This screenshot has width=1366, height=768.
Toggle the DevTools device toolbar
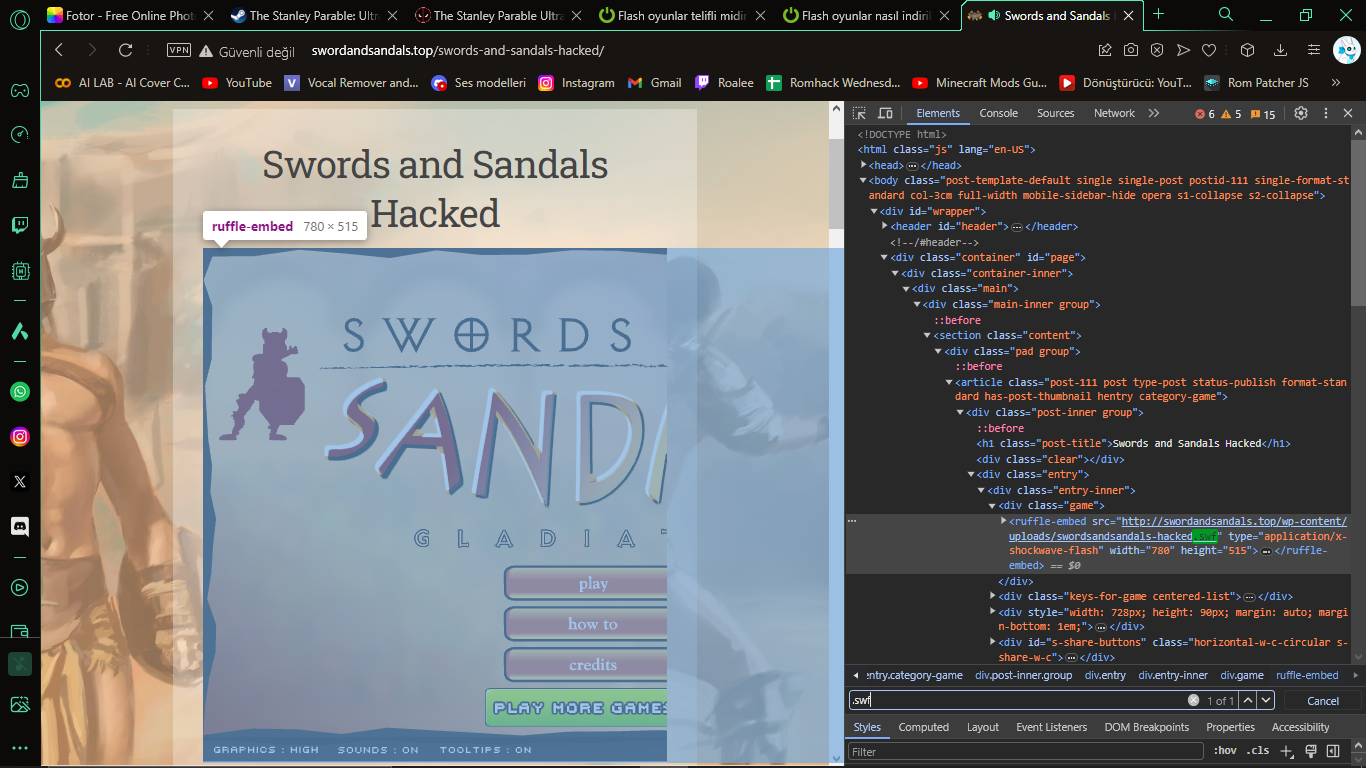pos(885,113)
